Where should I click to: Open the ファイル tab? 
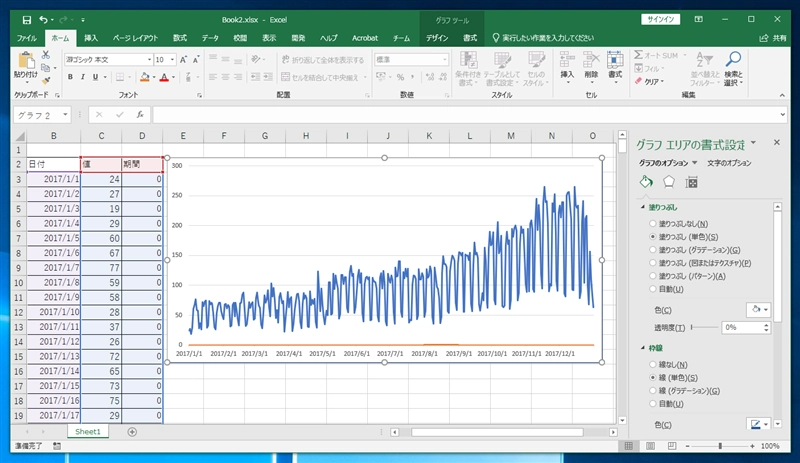click(x=27, y=38)
